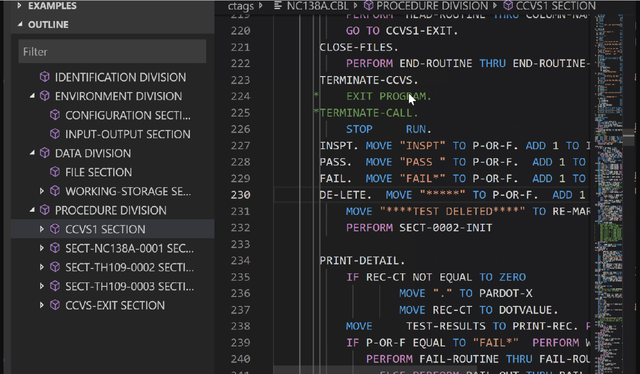Select INPUT-OUTPUT SECTION outline entry
Image resolution: width=640 pixels, height=374 pixels.
128,134
